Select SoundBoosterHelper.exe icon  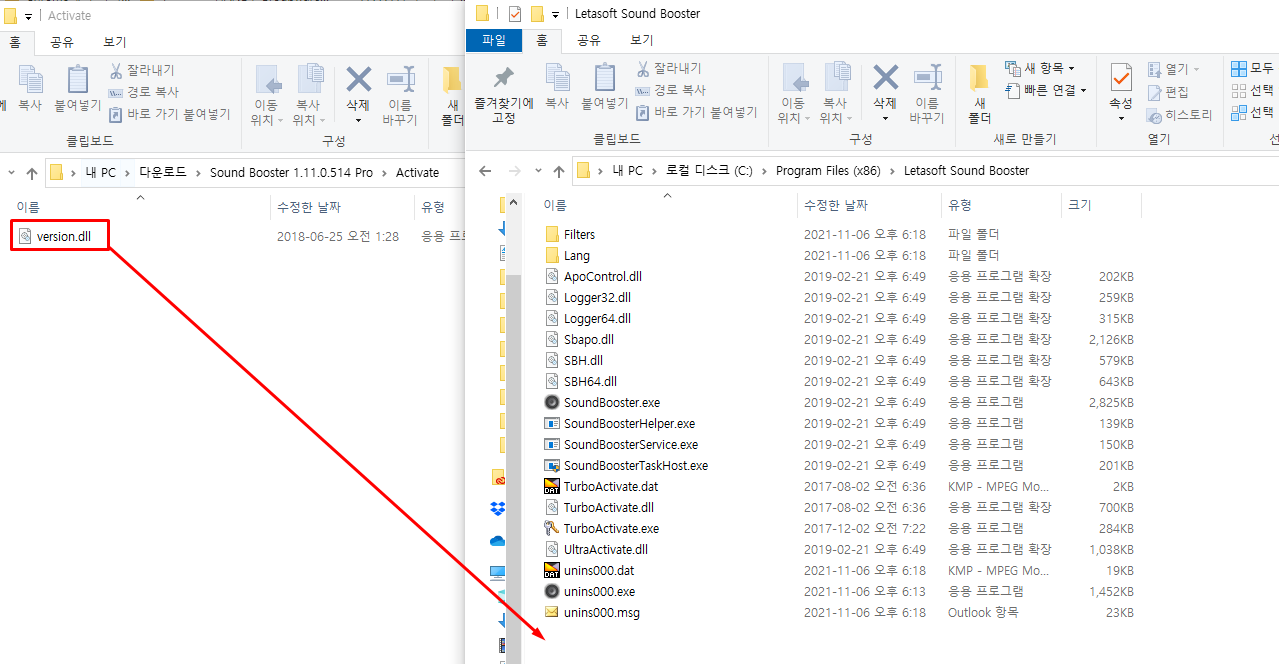click(551, 423)
